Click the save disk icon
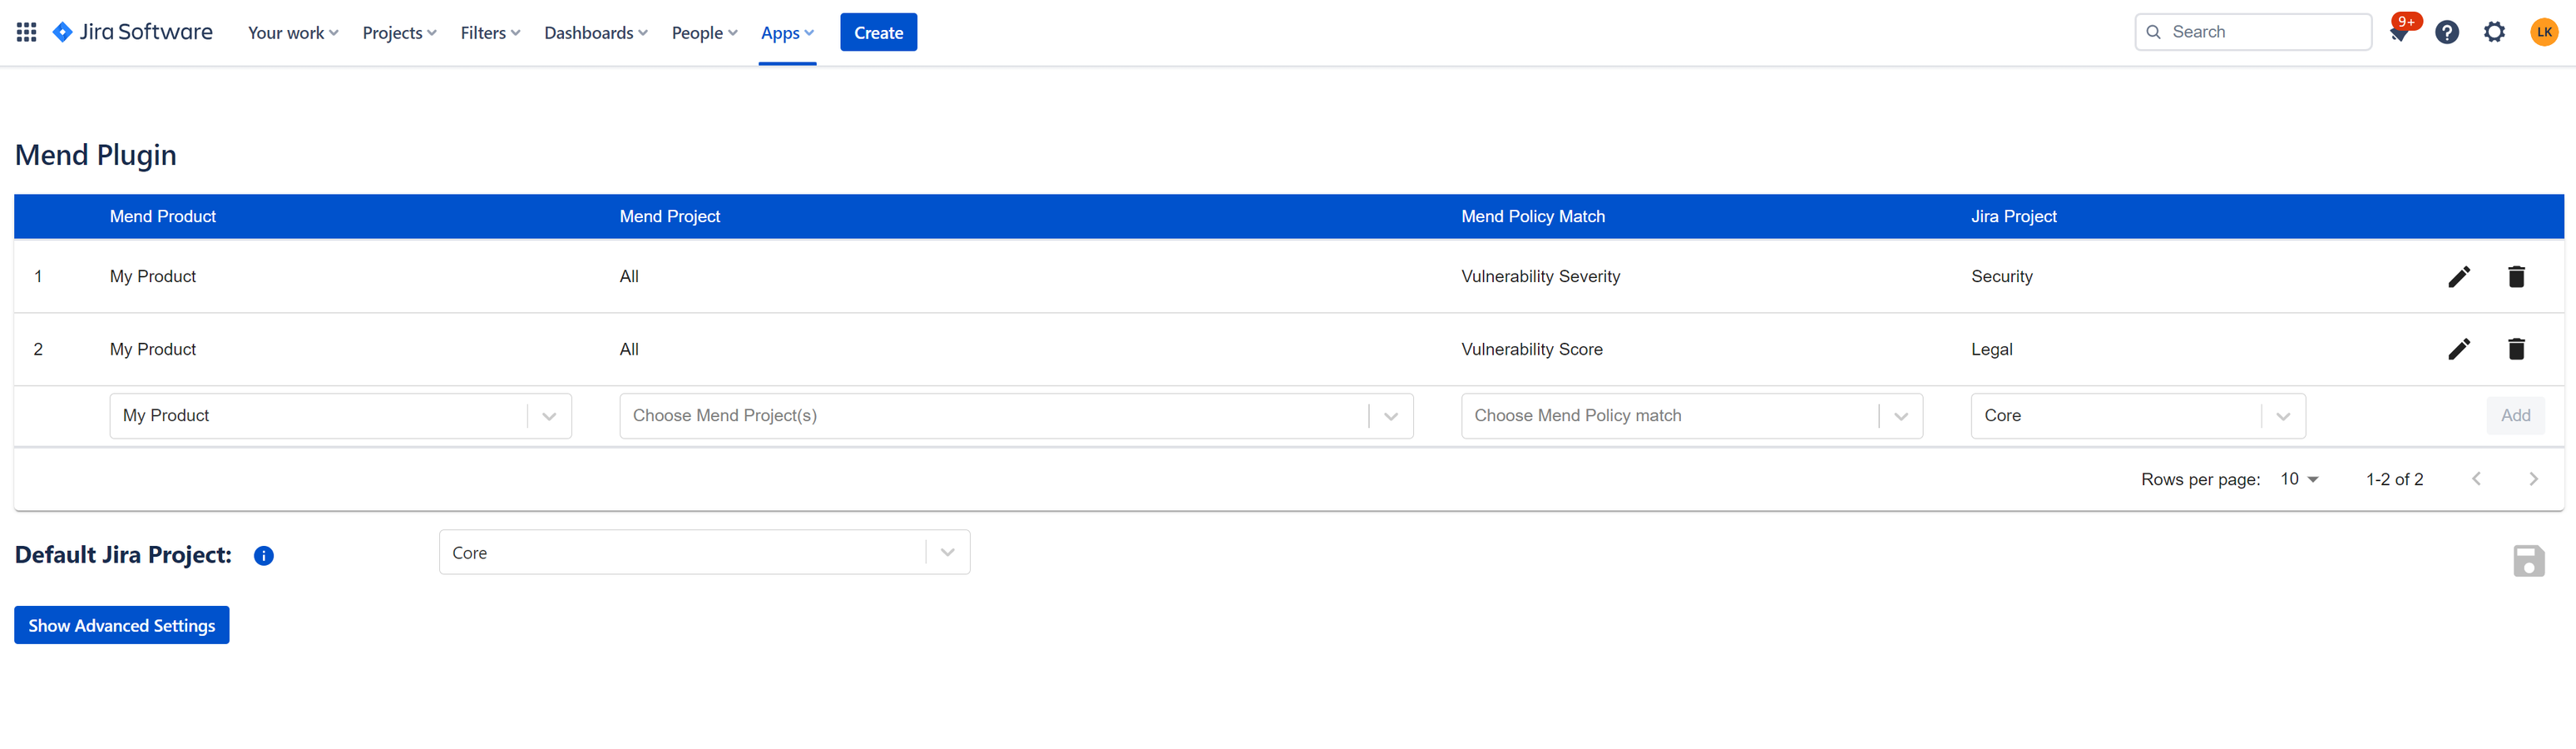Image resolution: width=2576 pixels, height=749 pixels. 2528,561
